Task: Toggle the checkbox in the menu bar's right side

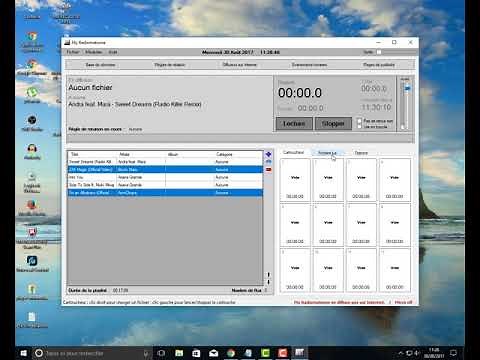Action: [379, 52]
